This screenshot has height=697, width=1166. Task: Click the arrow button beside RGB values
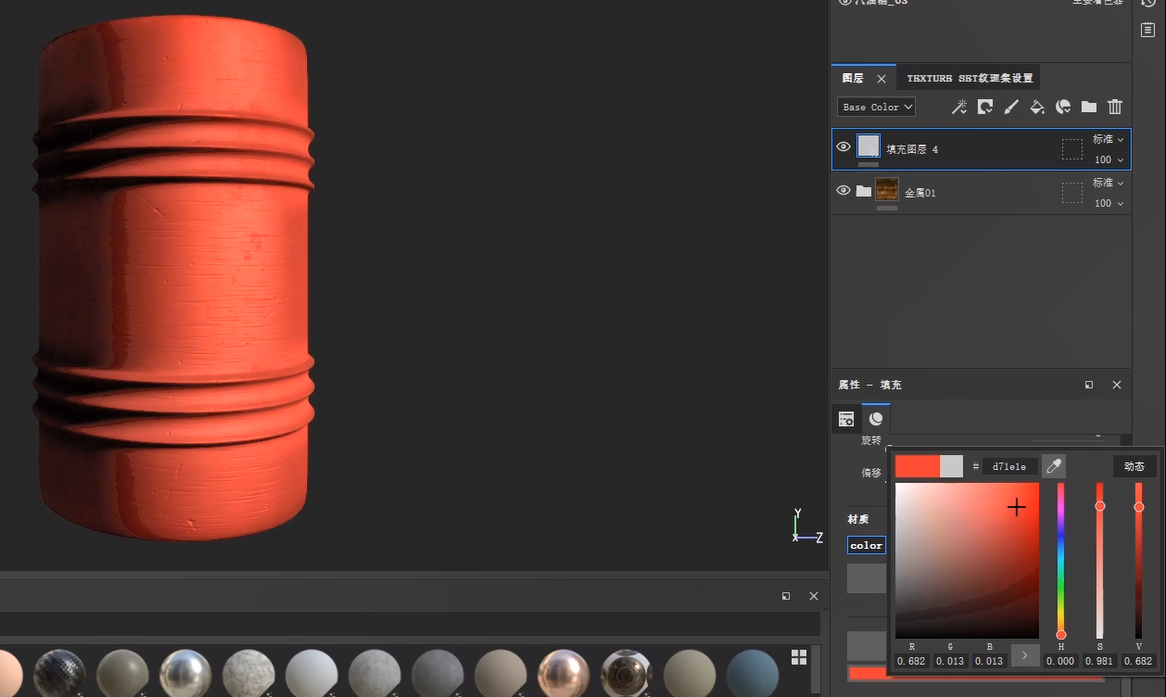click(x=1025, y=655)
